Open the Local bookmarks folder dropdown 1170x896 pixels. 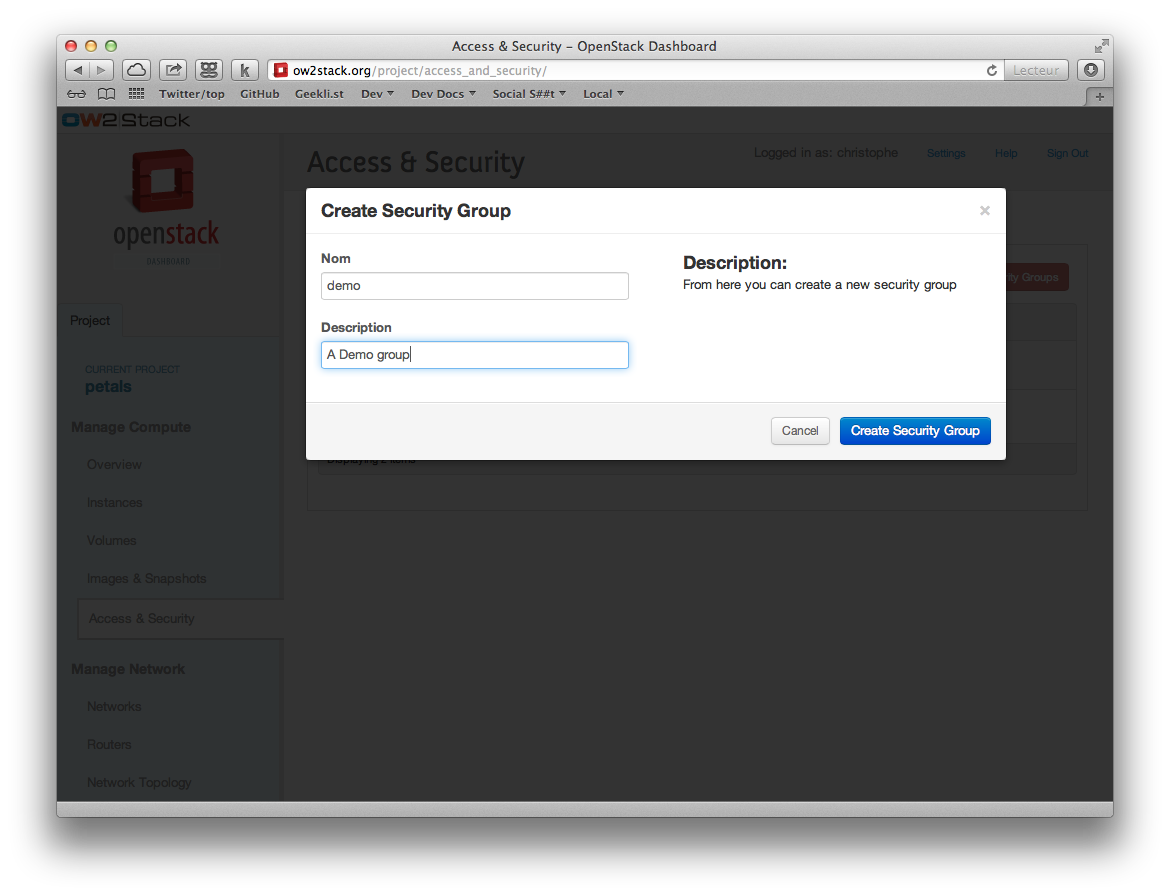(x=603, y=94)
